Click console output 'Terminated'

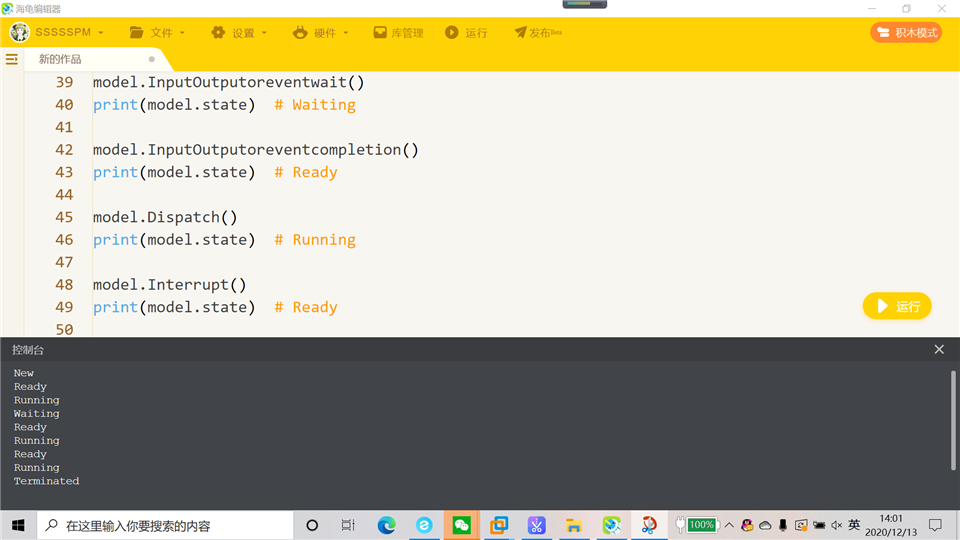pos(47,481)
